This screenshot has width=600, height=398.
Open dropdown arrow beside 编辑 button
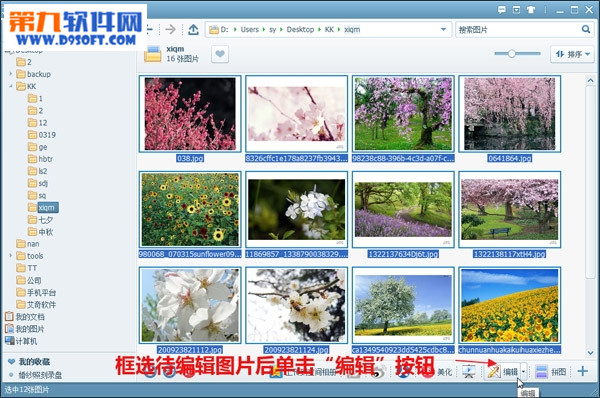tap(523, 371)
